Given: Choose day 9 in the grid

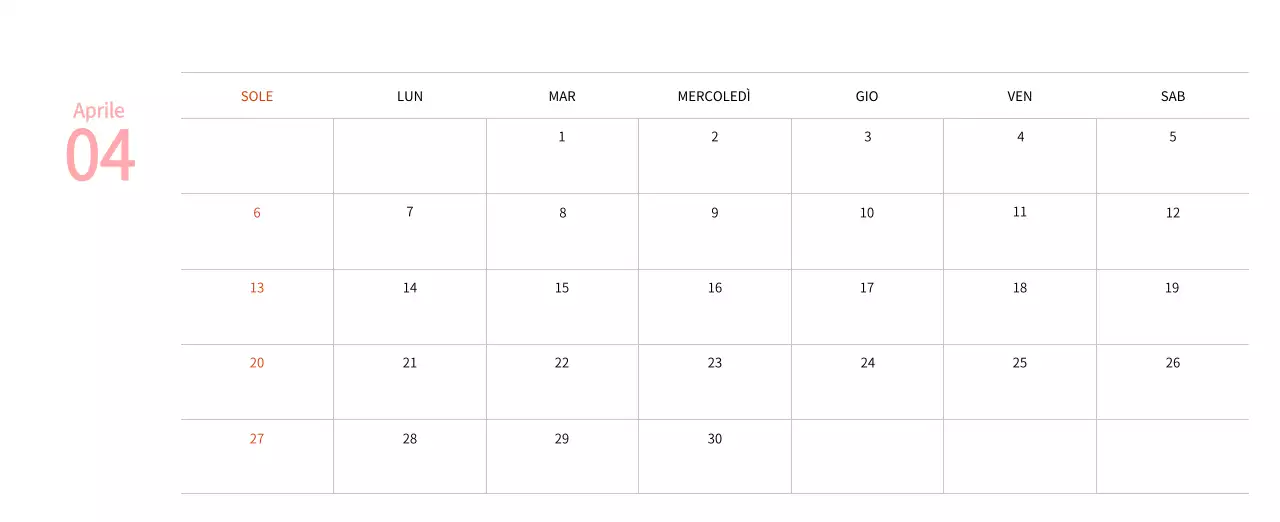Looking at the screenshot, I should [714, 213].
